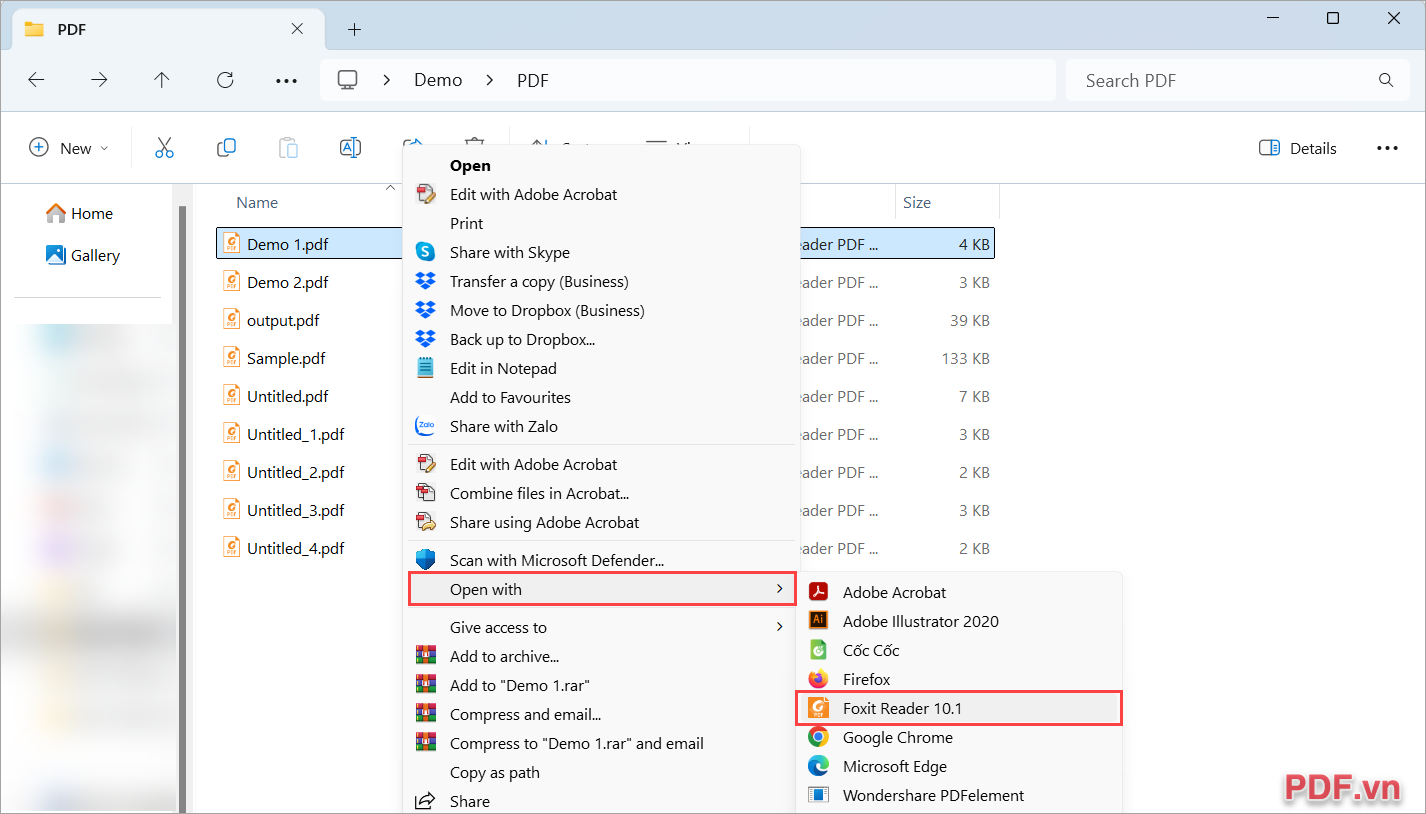Image resolution: width=1426 pixels, height=814 pixels.
Task: Select Share at context menu bottom
Action: pyautogui.click(x=601, y=801)
